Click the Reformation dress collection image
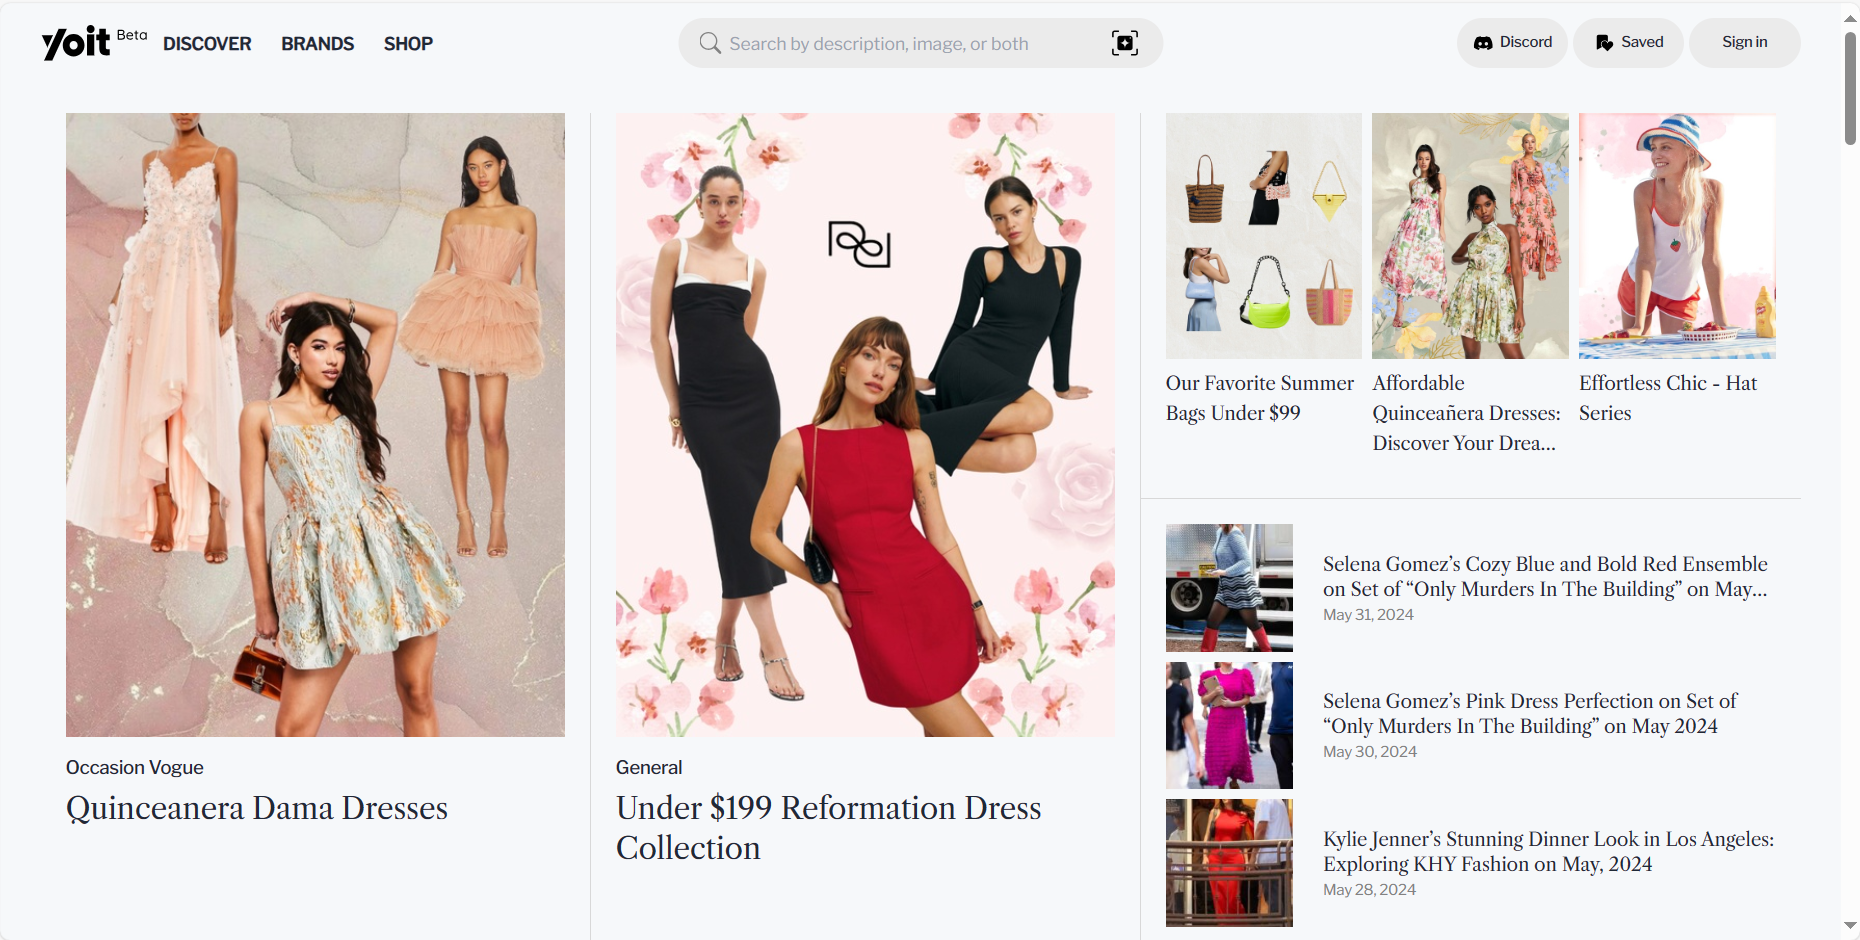1860x940 pixels. tap(865, 425)
